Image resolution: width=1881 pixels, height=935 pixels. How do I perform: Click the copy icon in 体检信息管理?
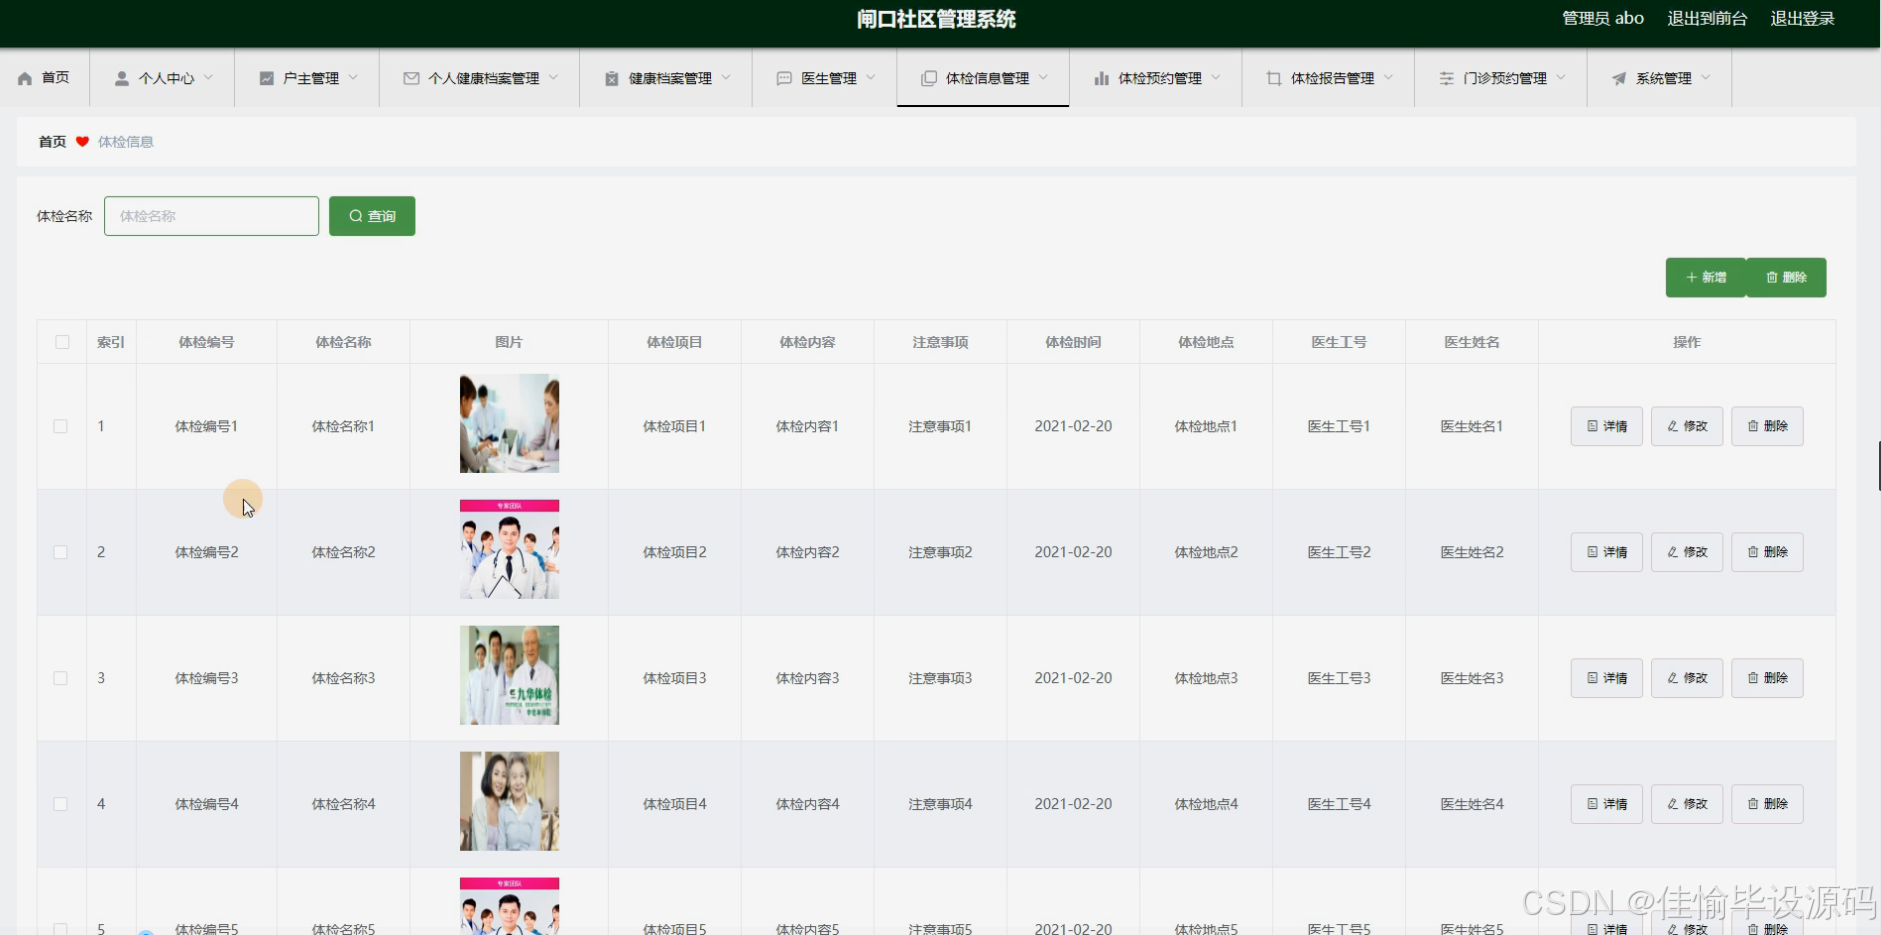pyautogui.click(x=929, y=78)
